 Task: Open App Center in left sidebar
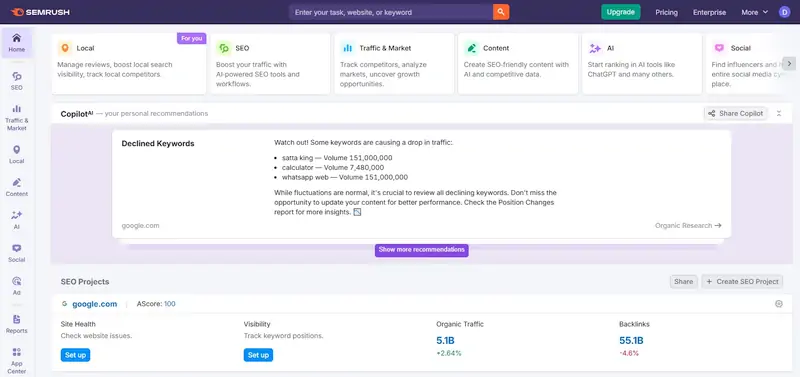click(16, 360)
